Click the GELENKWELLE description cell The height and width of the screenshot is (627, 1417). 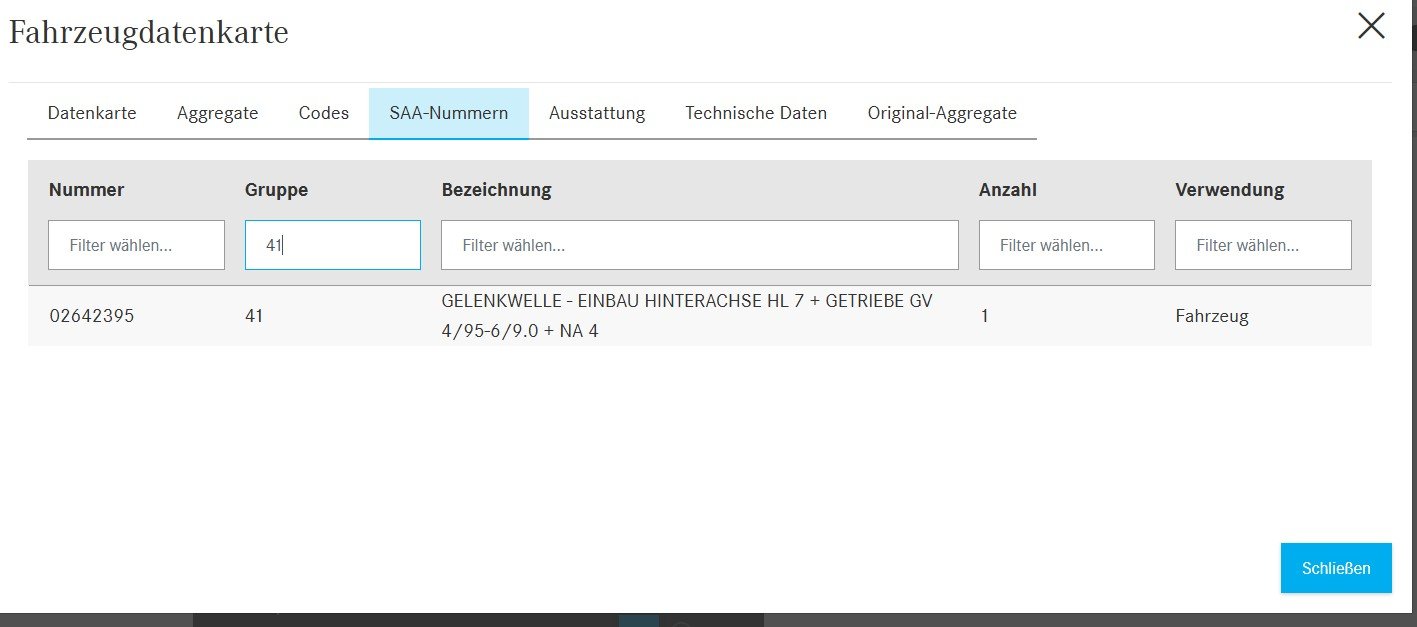pyautogui.click(x=687, y=316)
